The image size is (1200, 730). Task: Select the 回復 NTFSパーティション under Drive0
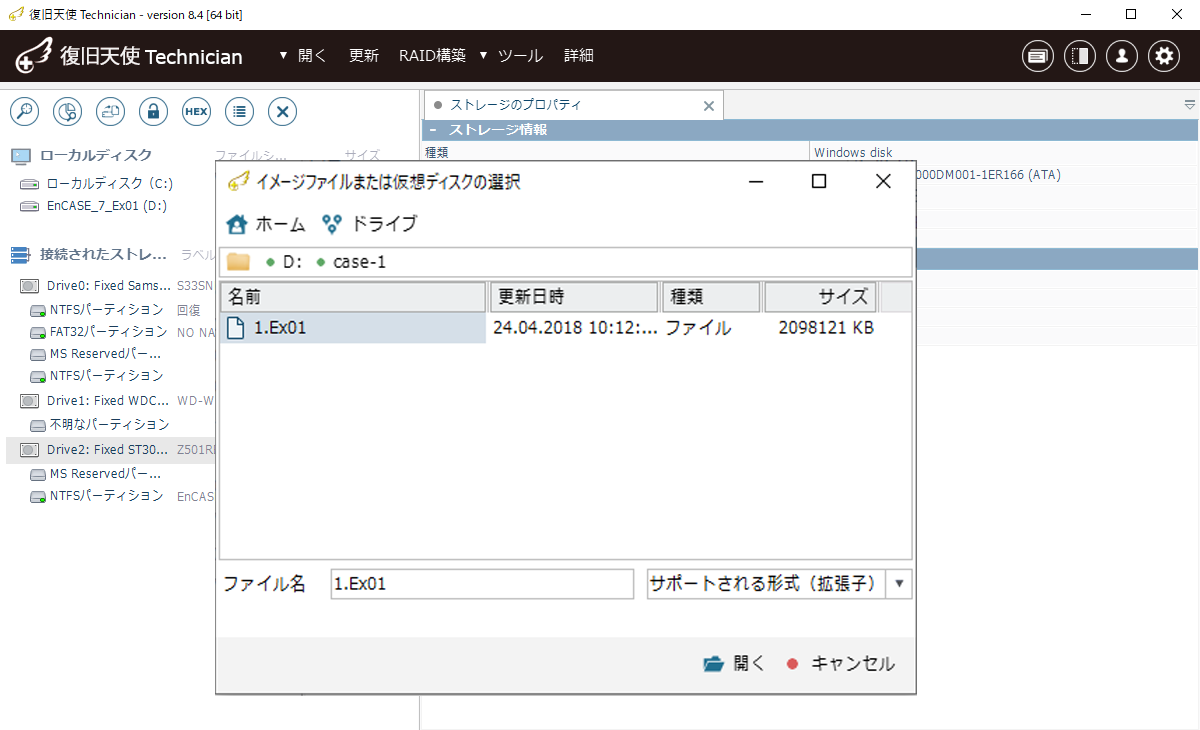(106, 310)
